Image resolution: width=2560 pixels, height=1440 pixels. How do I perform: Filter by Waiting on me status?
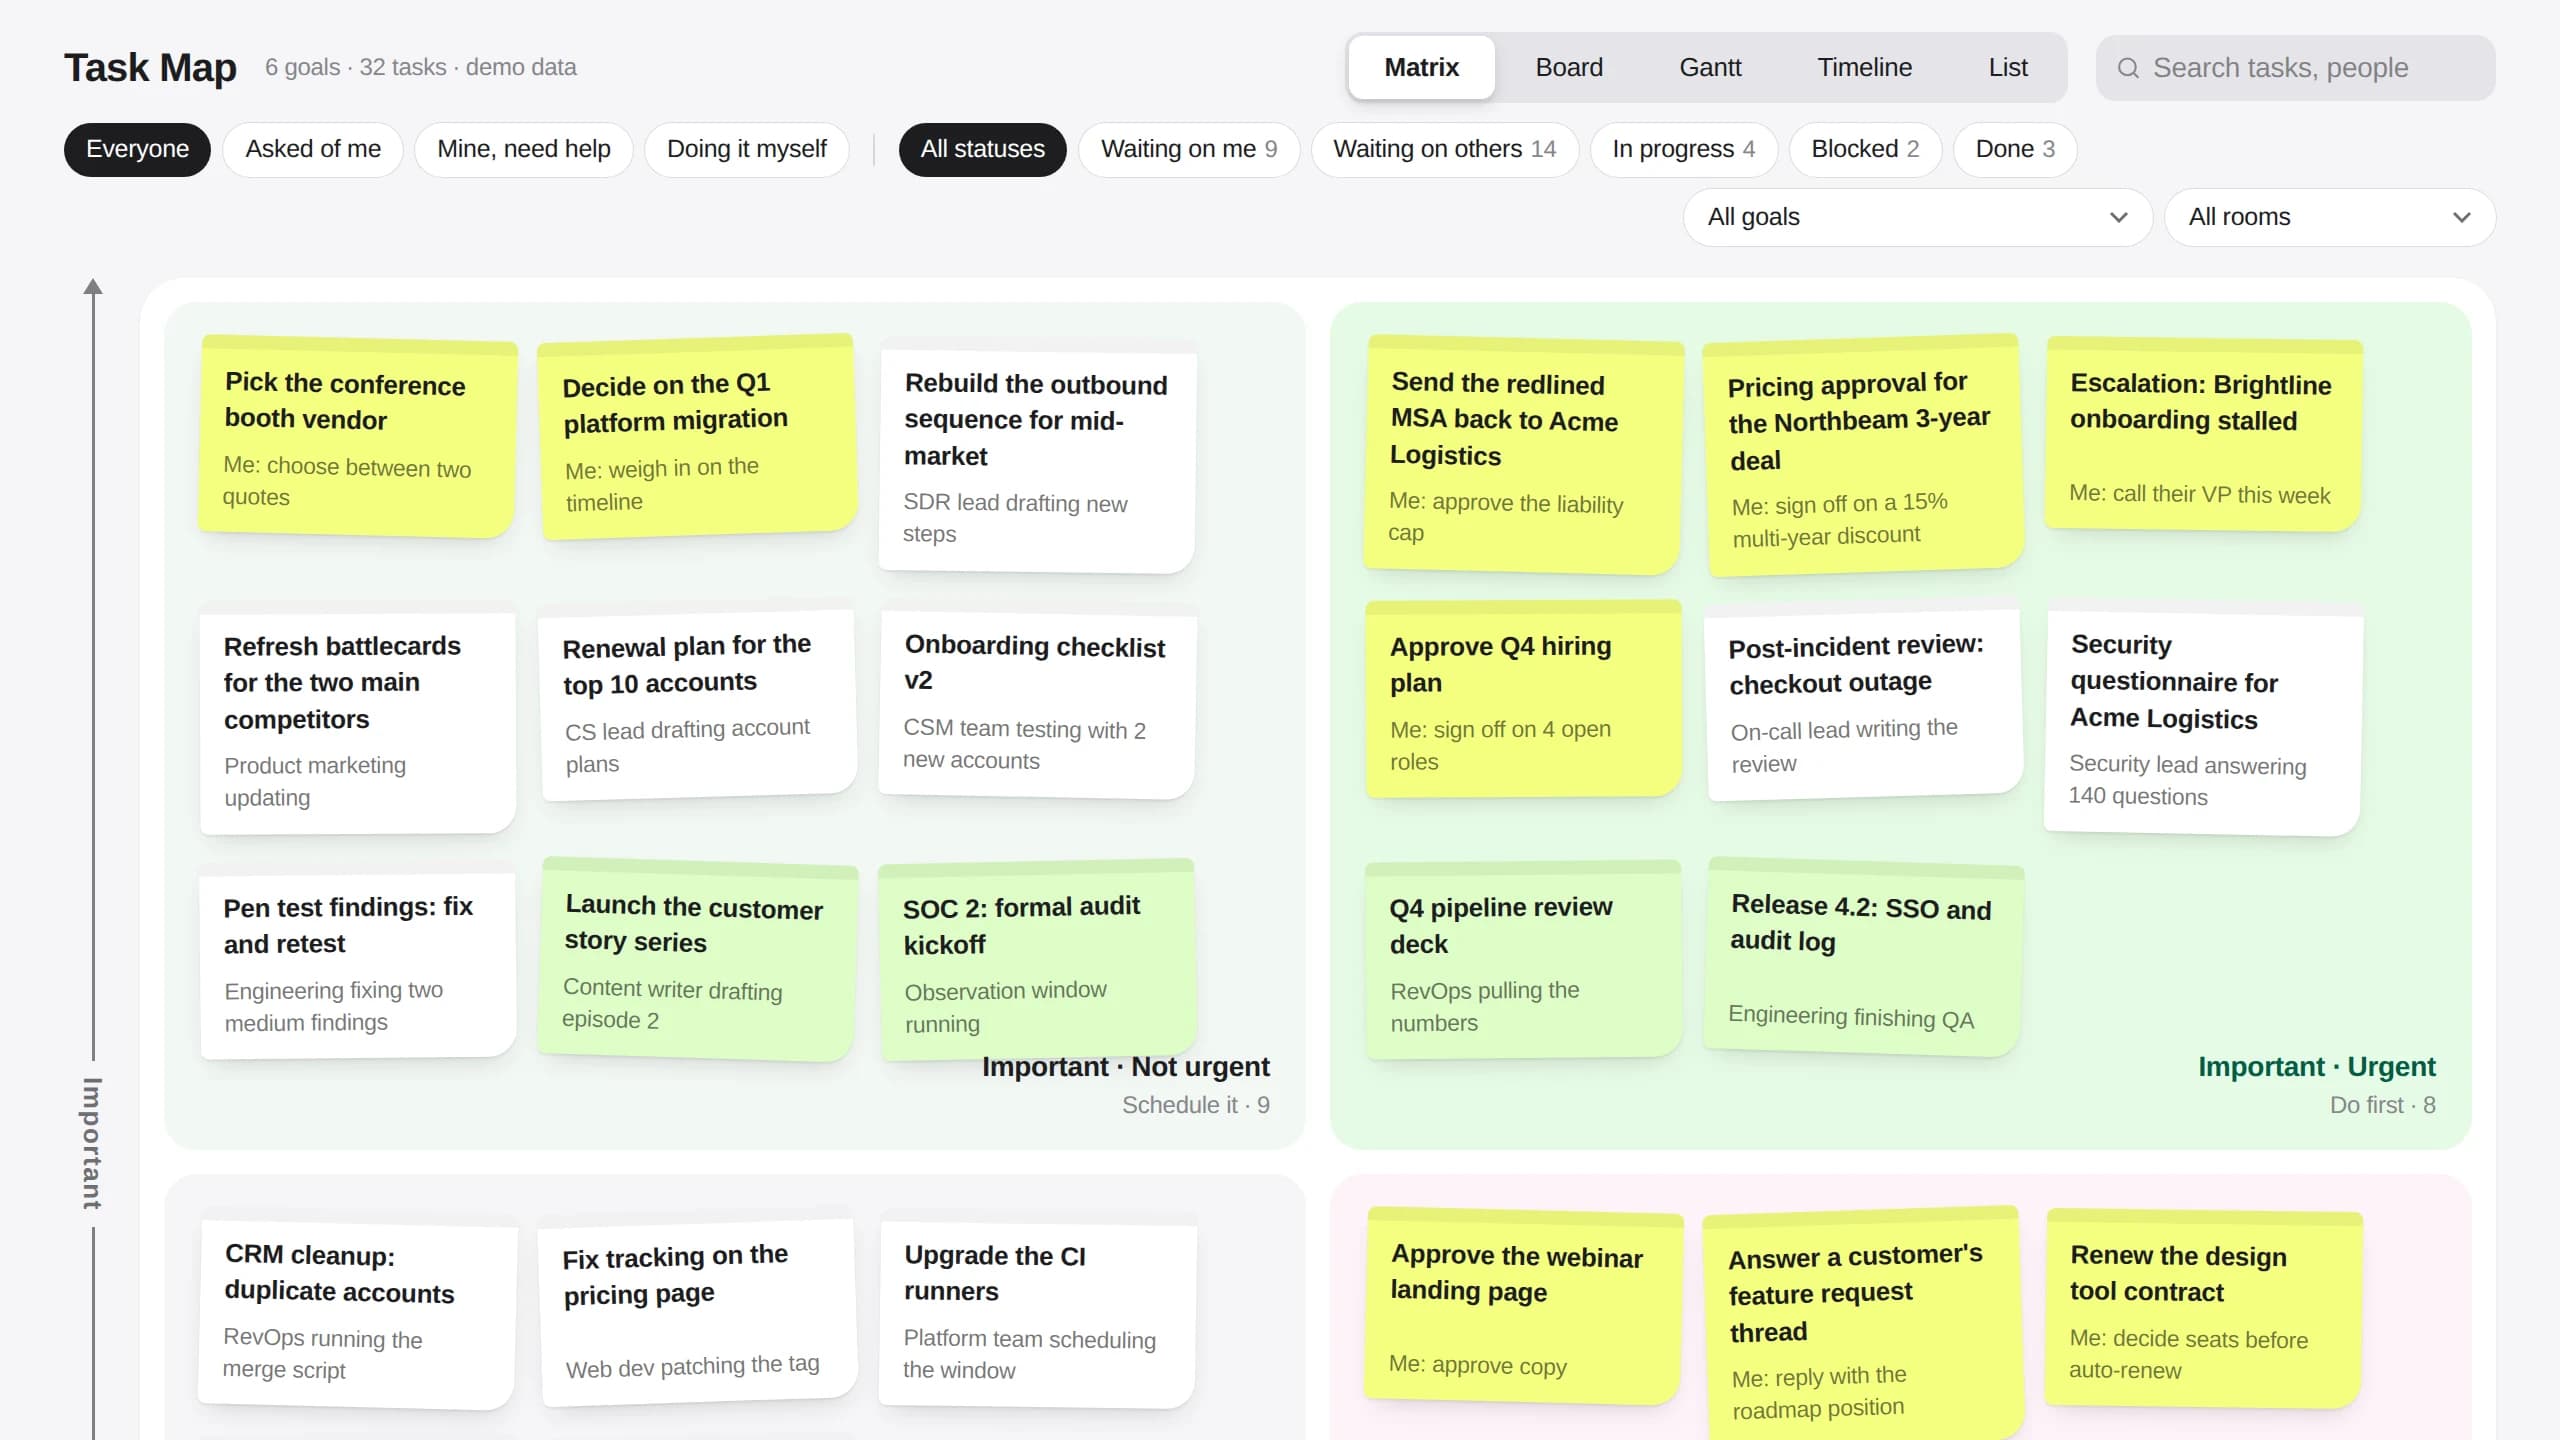click(x=1189, y=149)
